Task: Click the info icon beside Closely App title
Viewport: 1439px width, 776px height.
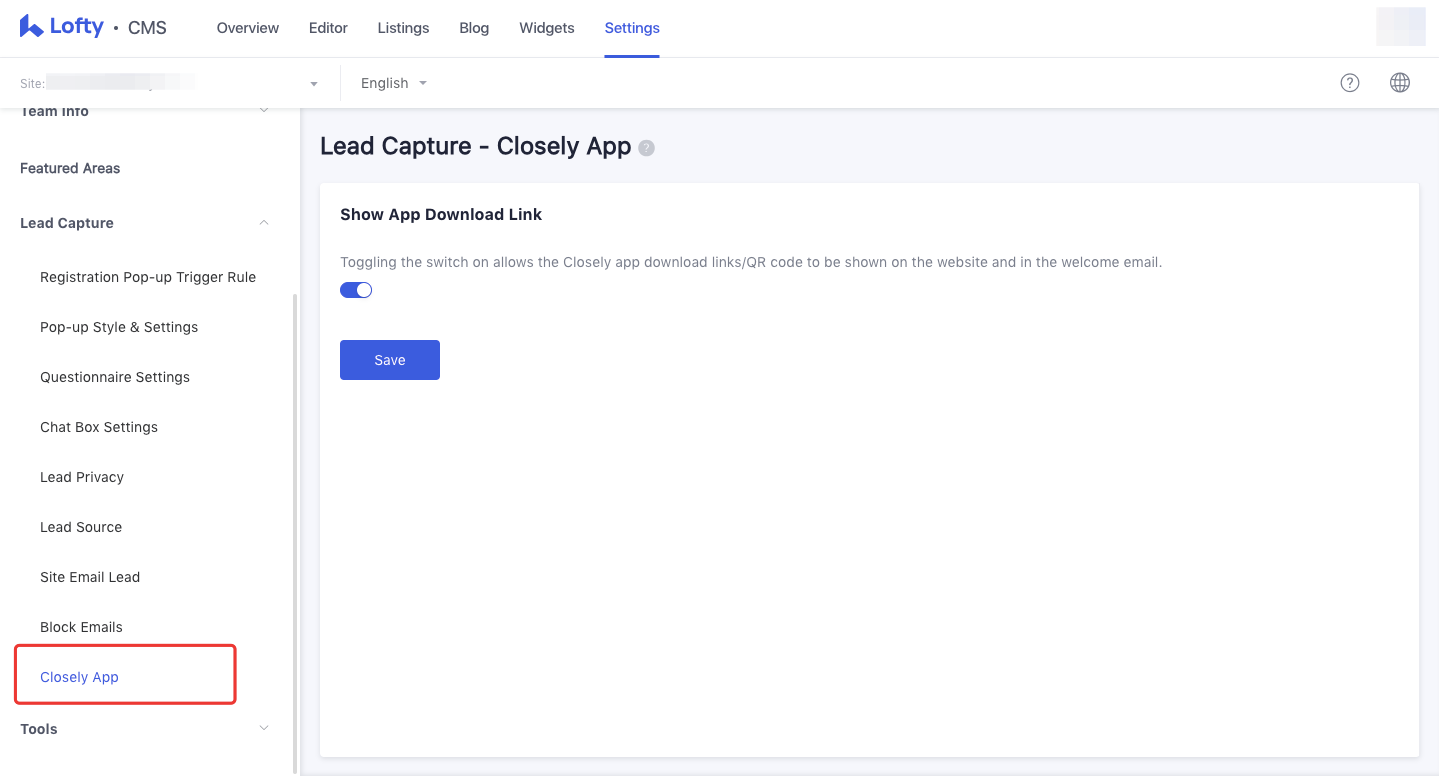Action: tap(647, 148)
